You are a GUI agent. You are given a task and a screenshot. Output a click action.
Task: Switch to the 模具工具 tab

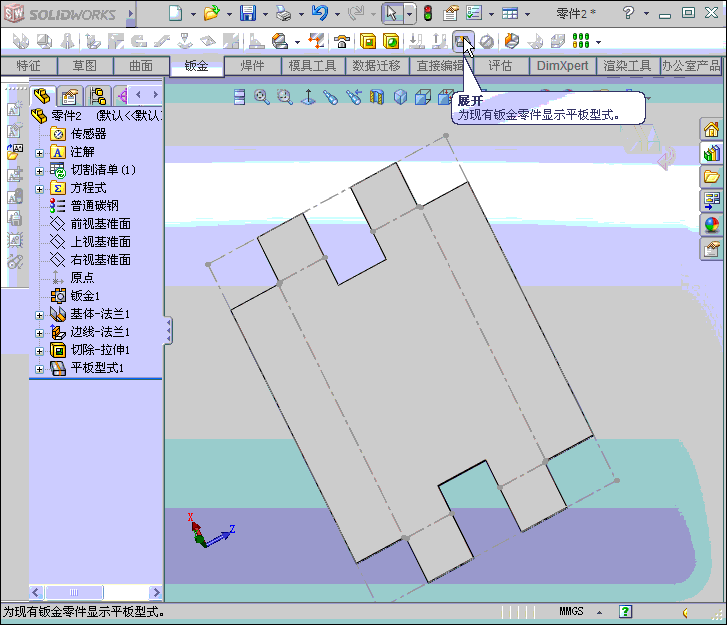click(312, 66)
